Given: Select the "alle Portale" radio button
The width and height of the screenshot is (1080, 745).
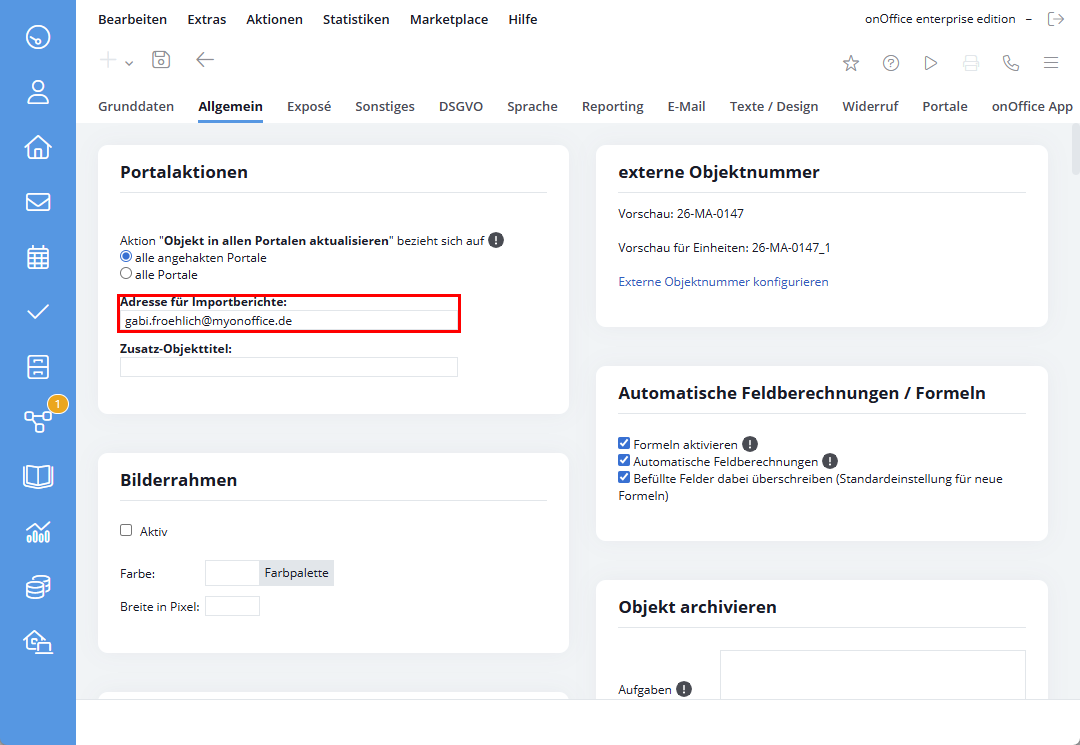Looking at the screenshot, I should click(126, 273).
